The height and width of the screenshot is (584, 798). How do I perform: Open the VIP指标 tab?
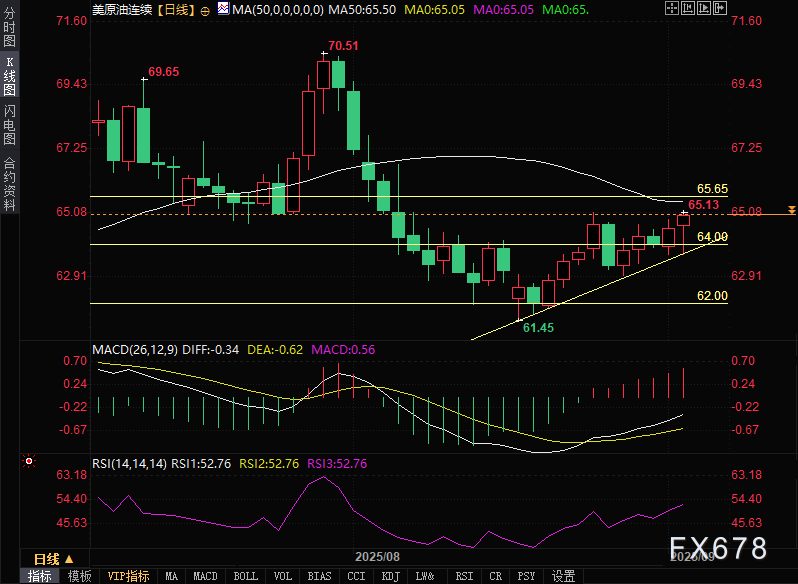128,576
